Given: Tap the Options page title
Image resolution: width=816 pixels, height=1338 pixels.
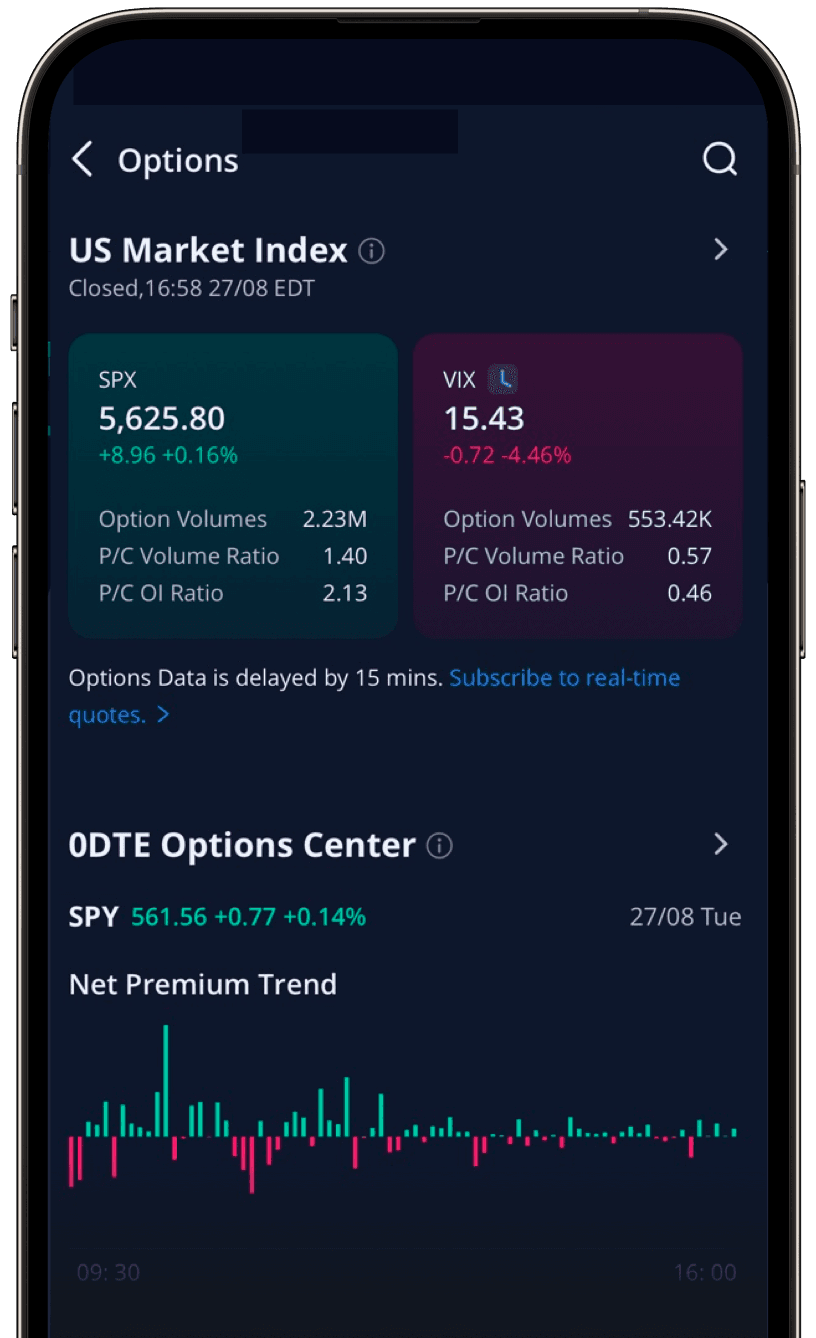Looking at the screenshot, I should tap(178, 161).
